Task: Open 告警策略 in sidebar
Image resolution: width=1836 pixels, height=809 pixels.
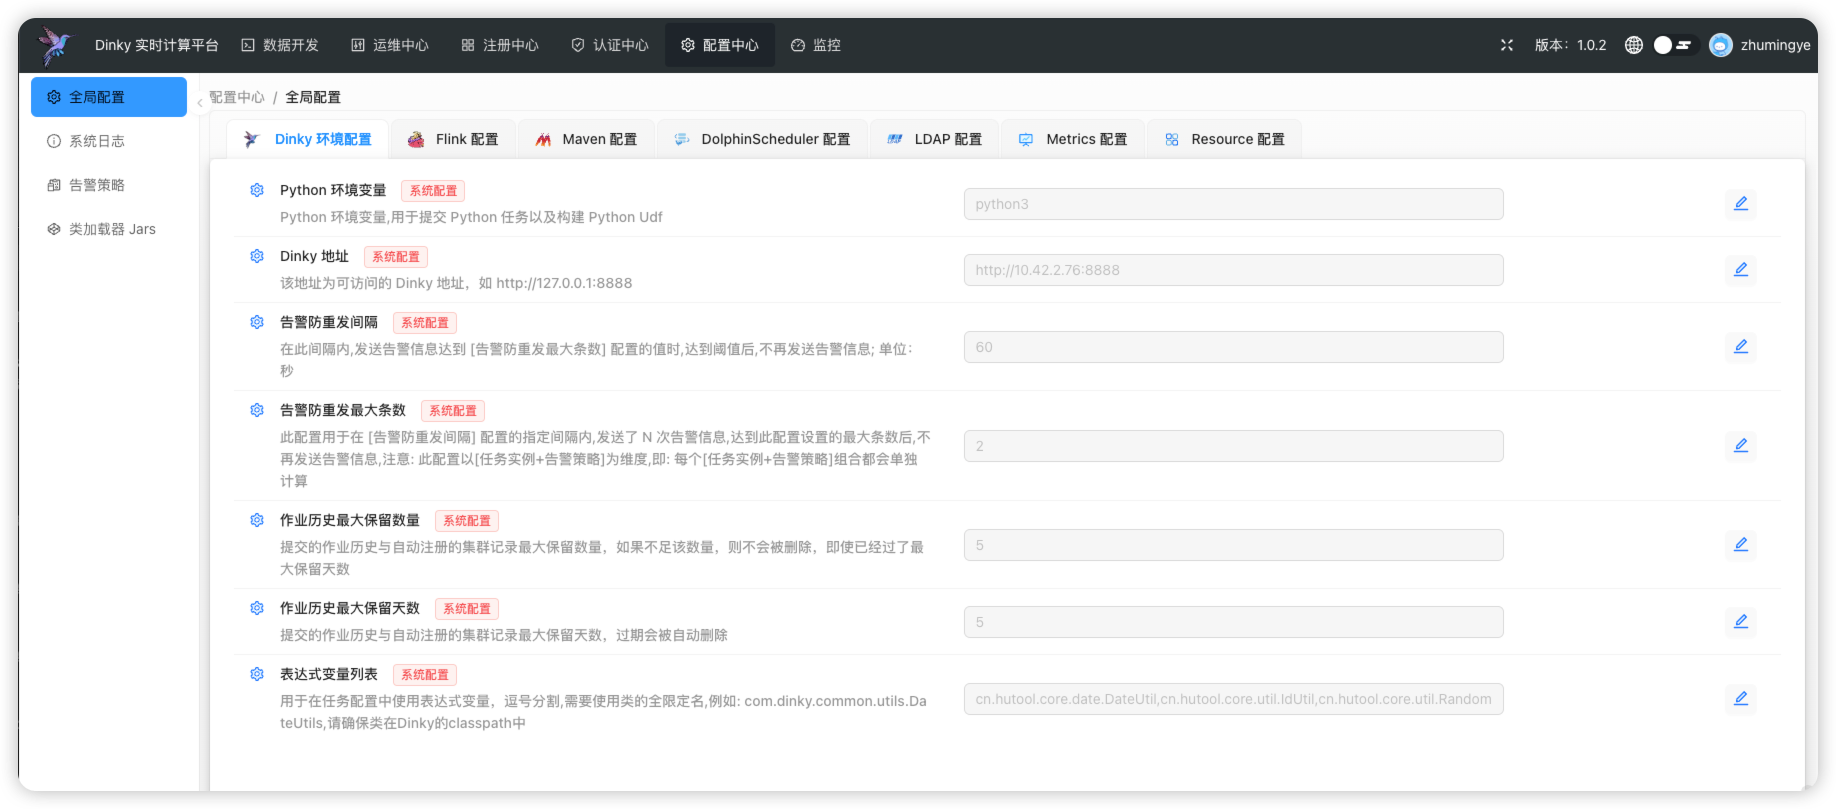Action: [x=109, y=185]
